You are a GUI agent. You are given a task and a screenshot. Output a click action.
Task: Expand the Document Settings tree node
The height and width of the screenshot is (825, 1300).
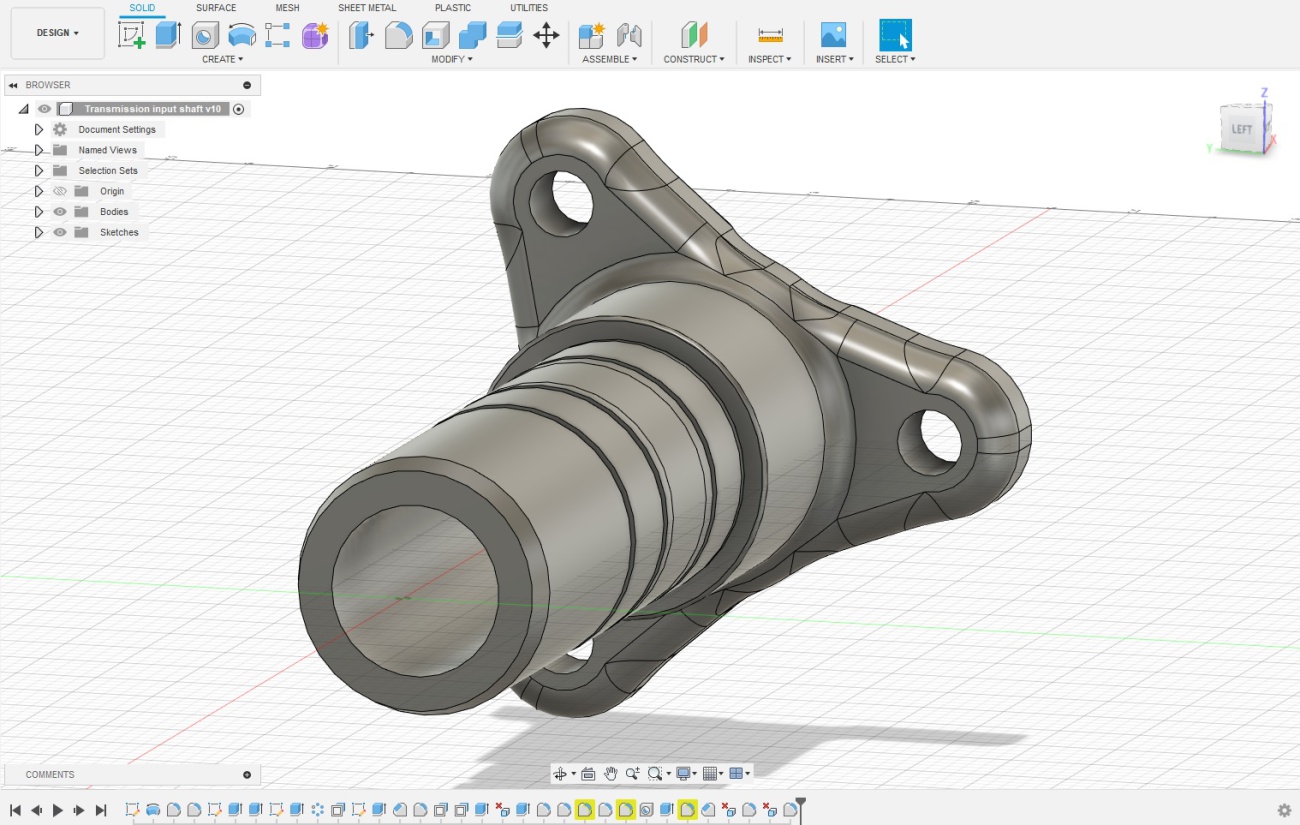pyautogui.click(x=39, y=130)
